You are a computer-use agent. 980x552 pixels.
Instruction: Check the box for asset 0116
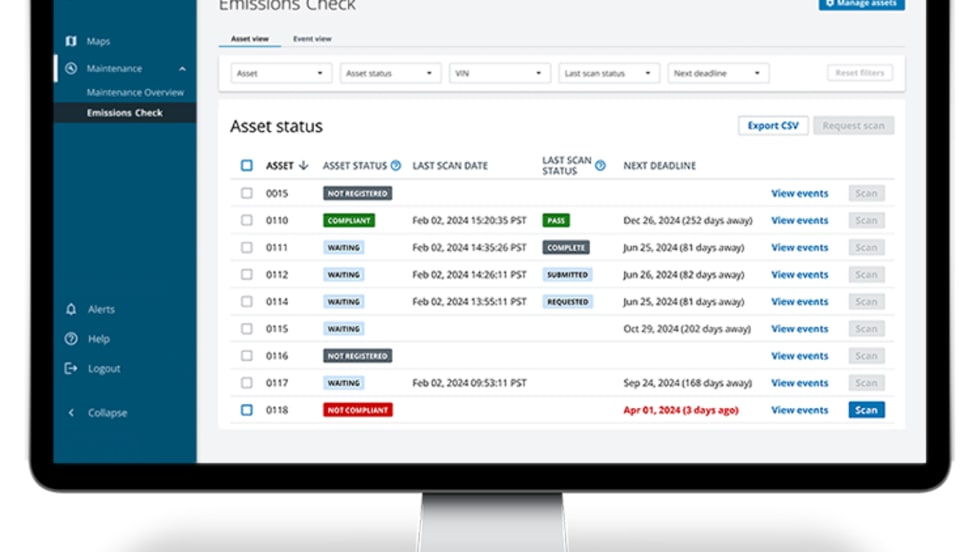pos(247,356)
